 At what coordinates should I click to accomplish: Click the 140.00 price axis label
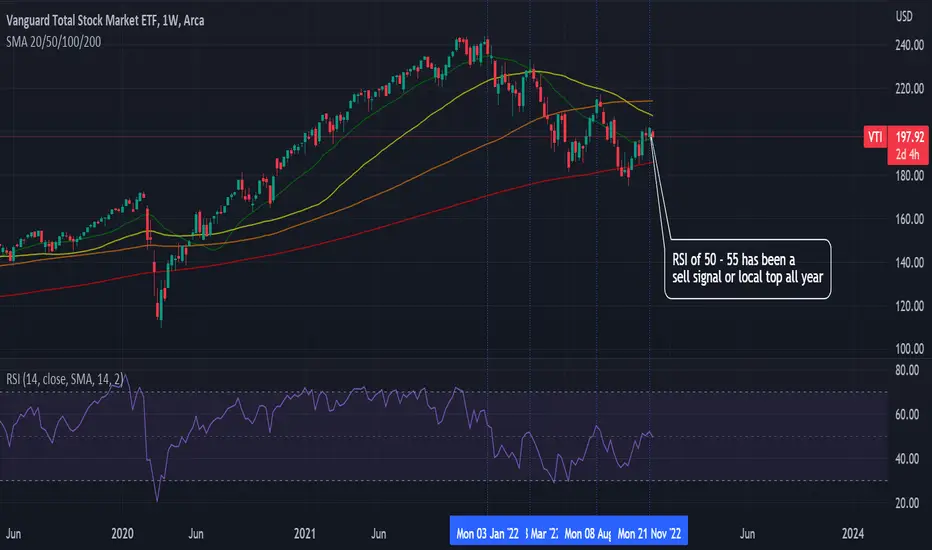(x=909, y=262)
